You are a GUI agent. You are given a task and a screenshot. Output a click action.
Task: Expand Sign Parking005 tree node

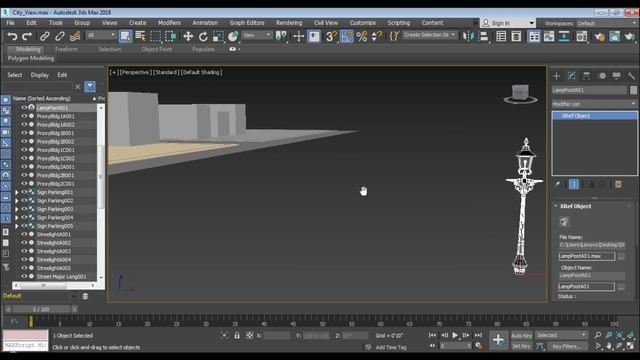coord(17,226)
